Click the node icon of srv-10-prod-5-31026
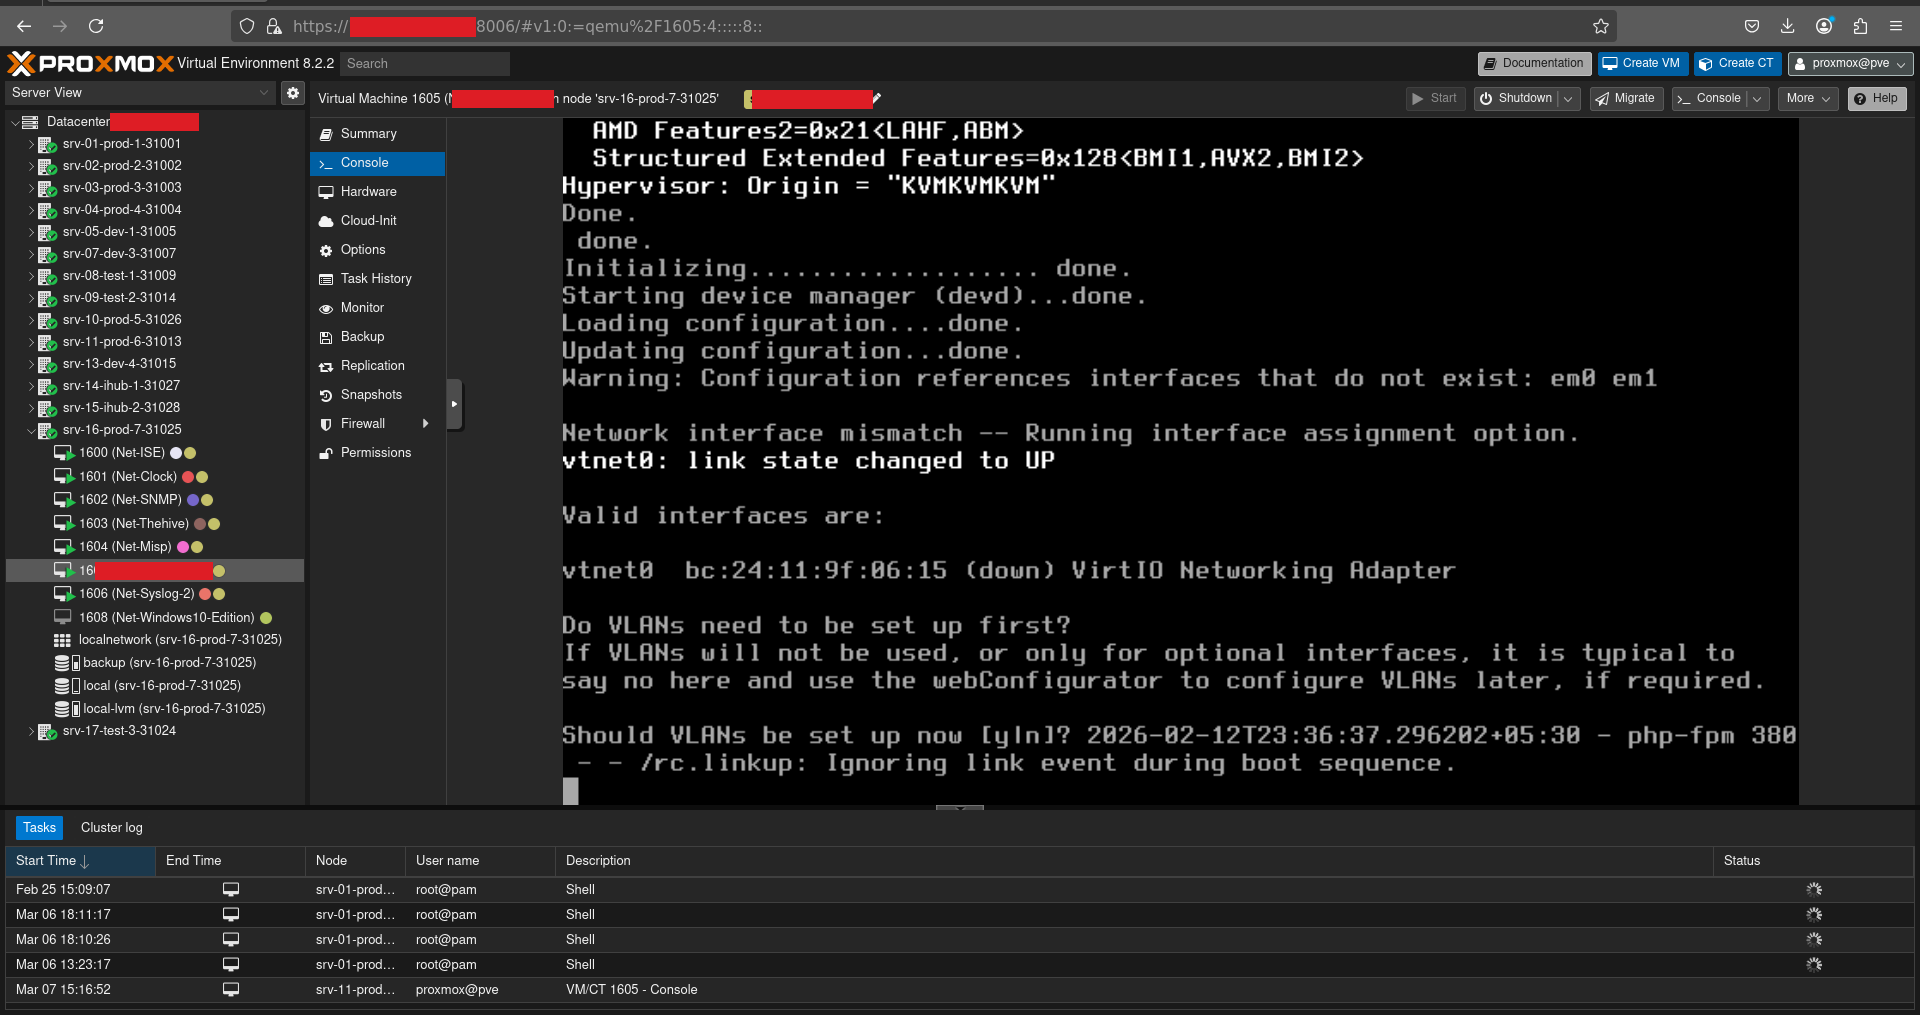Screen dimensions: 1920x1015 click(47, 321)
